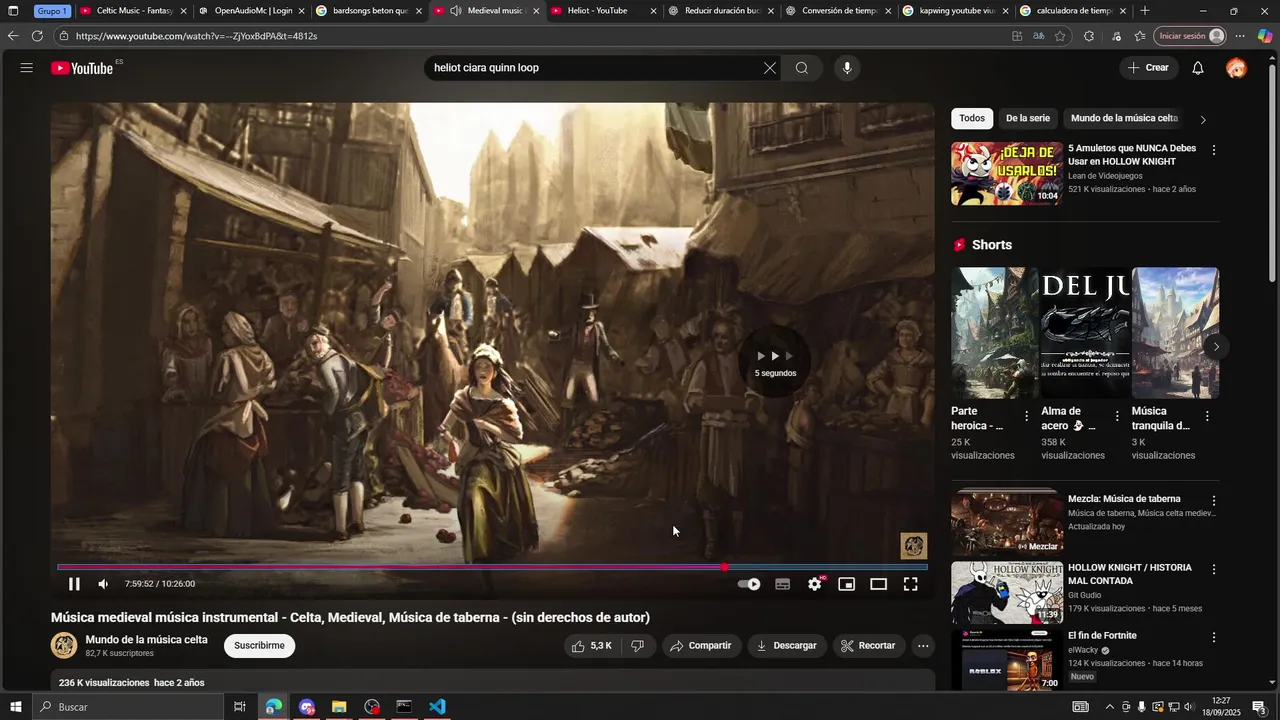
Task: Open the browser translate icon
Action: (x=1039, y=36)
